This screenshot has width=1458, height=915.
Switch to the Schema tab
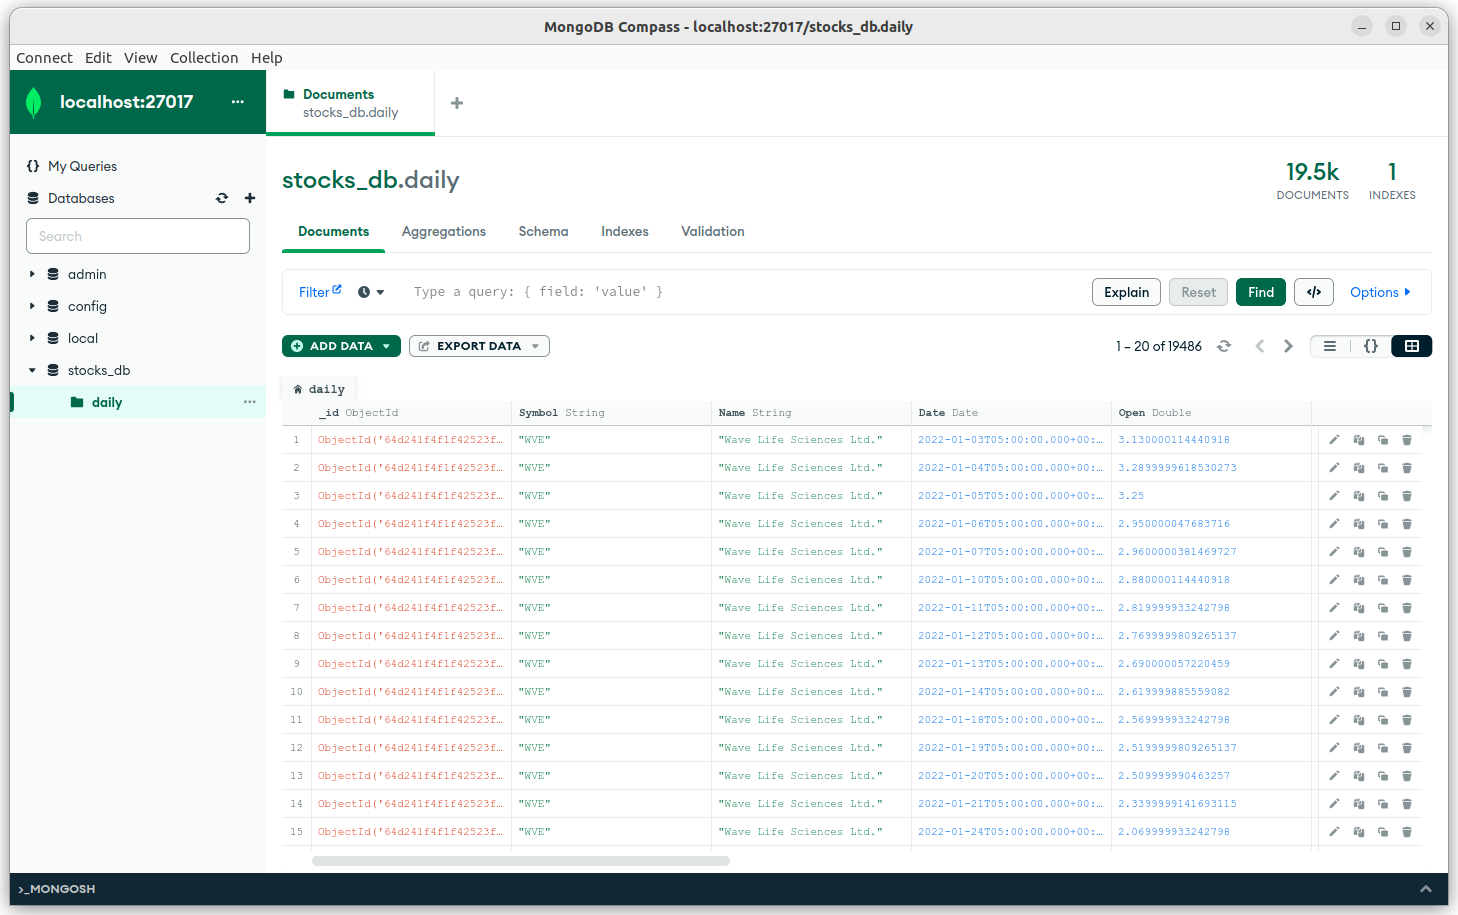click(543, 231)
